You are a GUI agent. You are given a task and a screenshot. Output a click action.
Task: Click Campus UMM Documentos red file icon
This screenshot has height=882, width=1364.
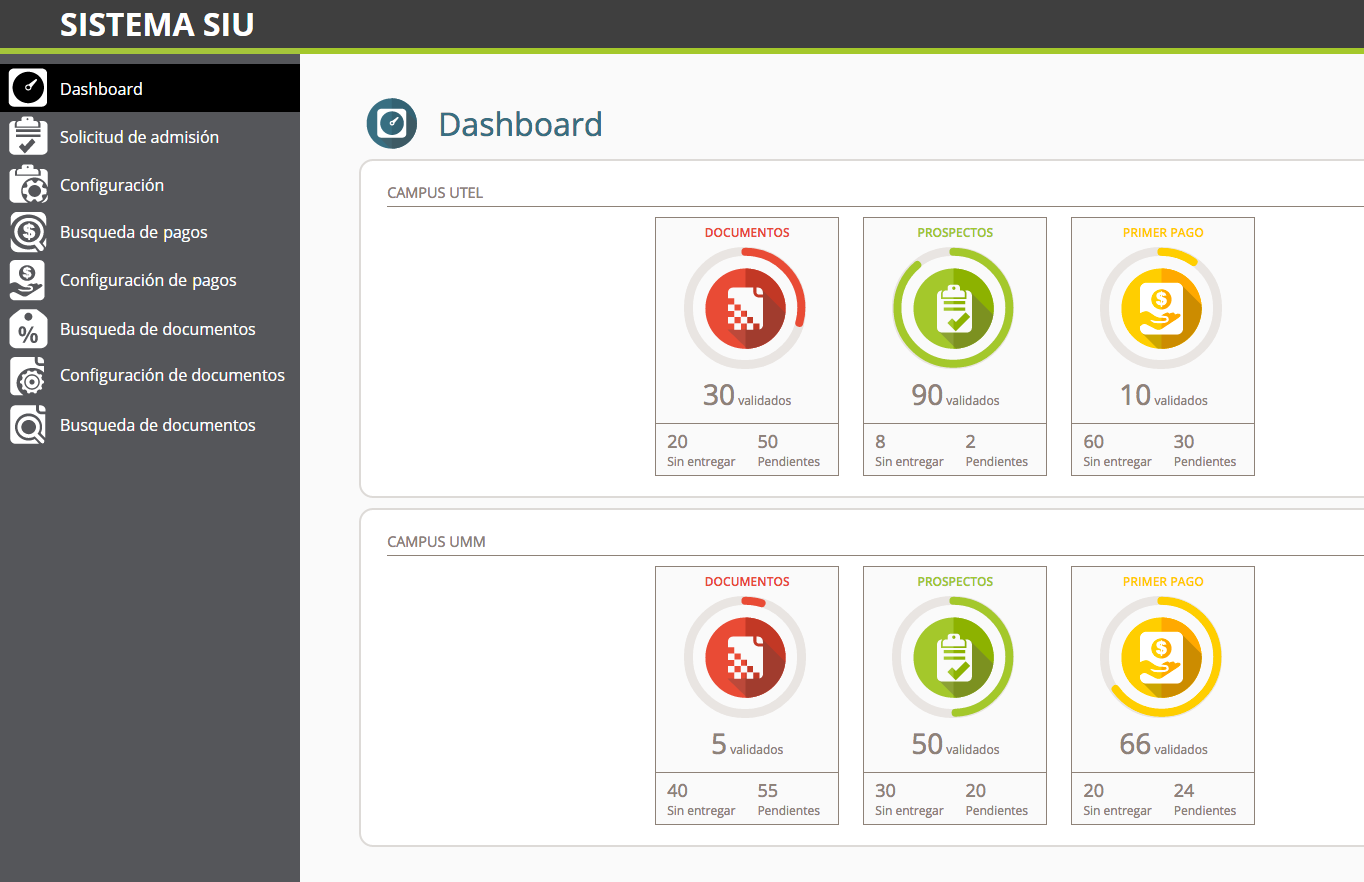(x=745, y=657)
